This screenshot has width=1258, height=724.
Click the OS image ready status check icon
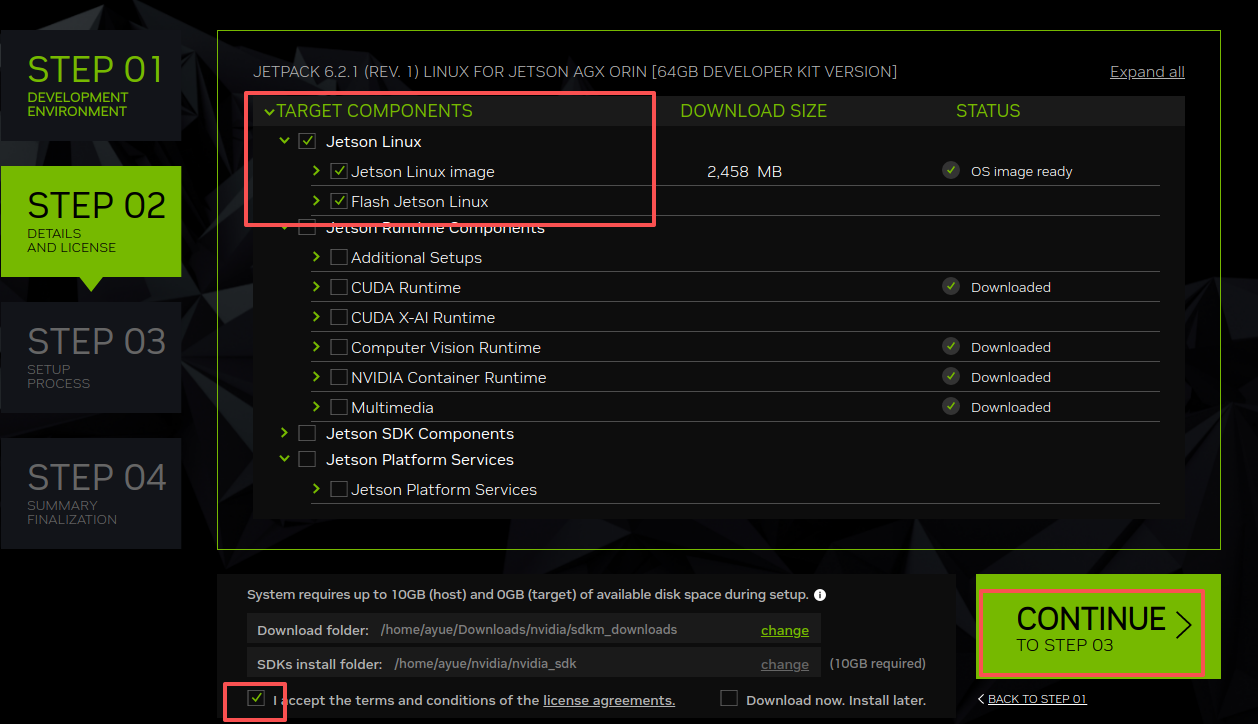click(951, 171)
